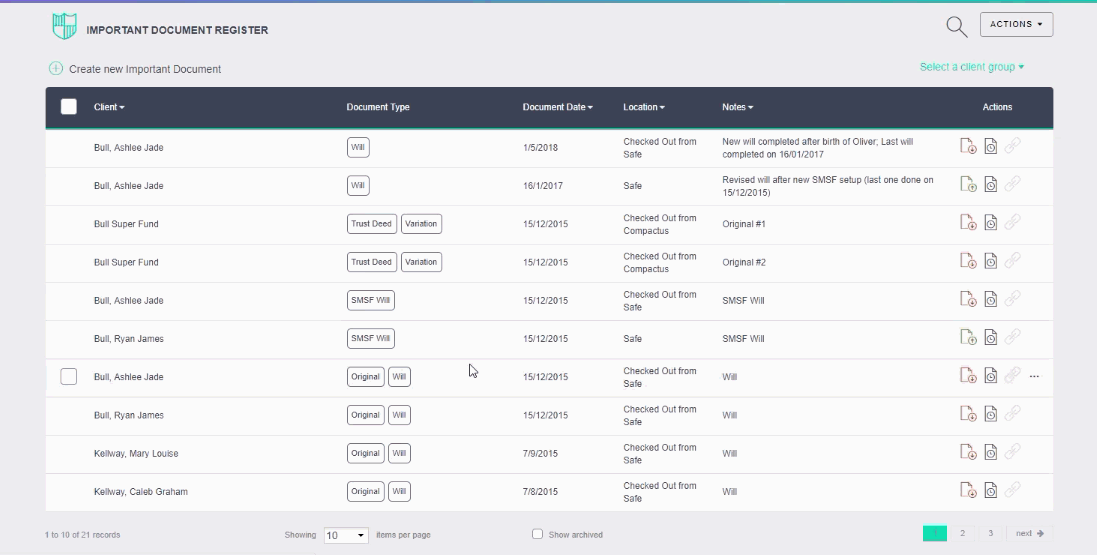Open history clock icon for Original #1 row
The height and width of the screenshot is (555, 1097).
point(990,224)
